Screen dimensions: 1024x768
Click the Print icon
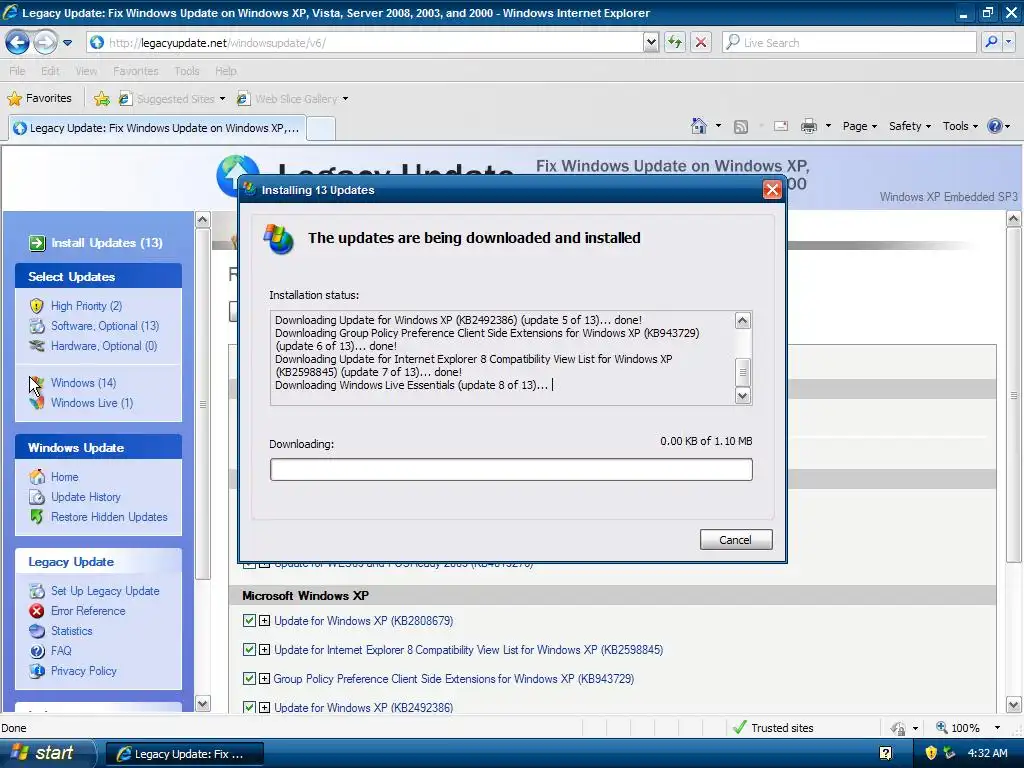808,126
